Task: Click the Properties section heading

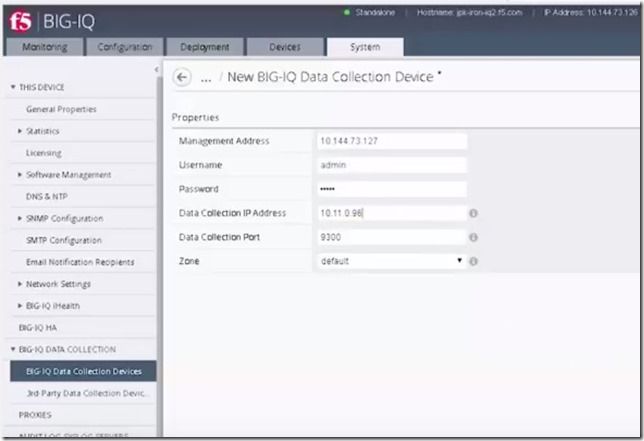Action: click(195, 117)
